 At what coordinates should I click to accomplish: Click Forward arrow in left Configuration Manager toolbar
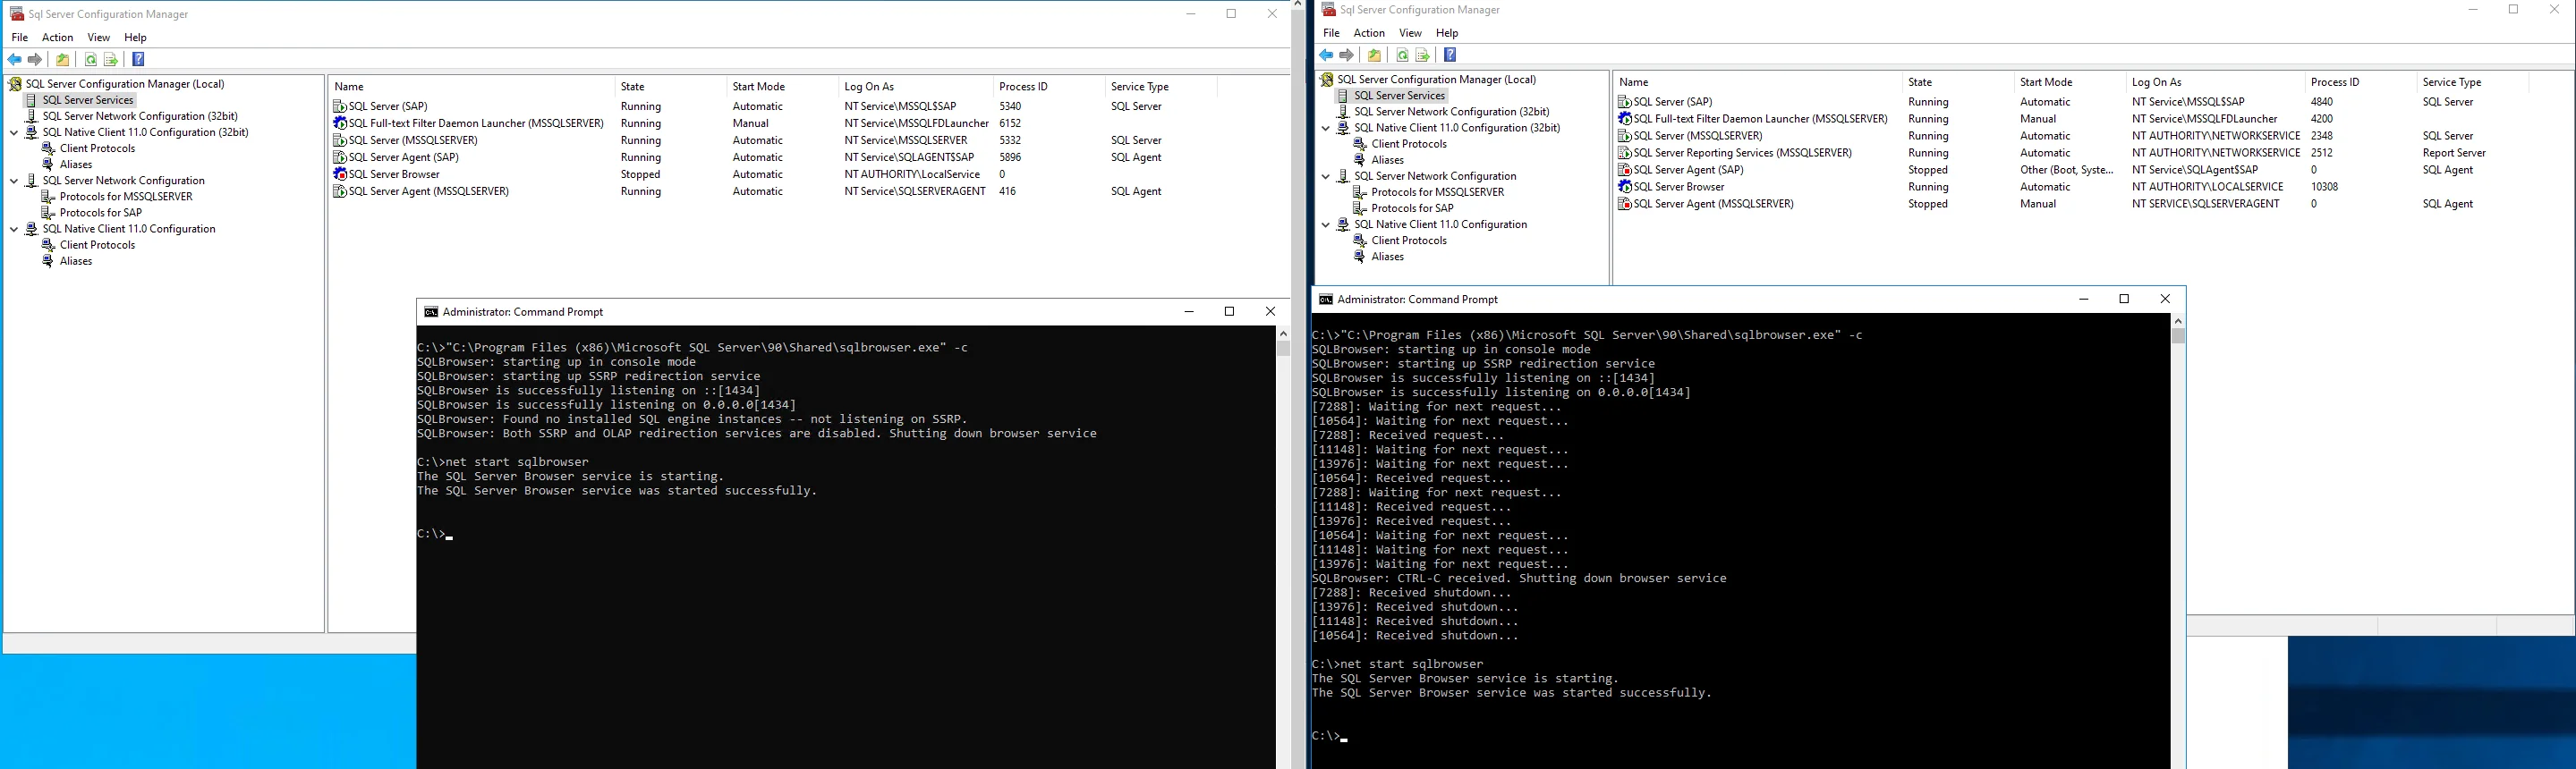35,60
